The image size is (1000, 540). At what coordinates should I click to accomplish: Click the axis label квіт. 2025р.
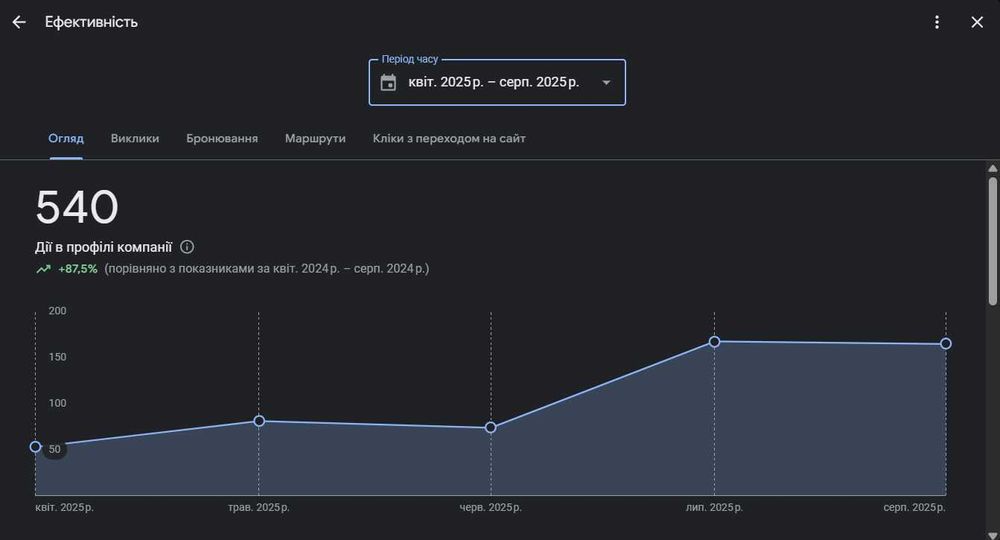click(x=64, y=507)
